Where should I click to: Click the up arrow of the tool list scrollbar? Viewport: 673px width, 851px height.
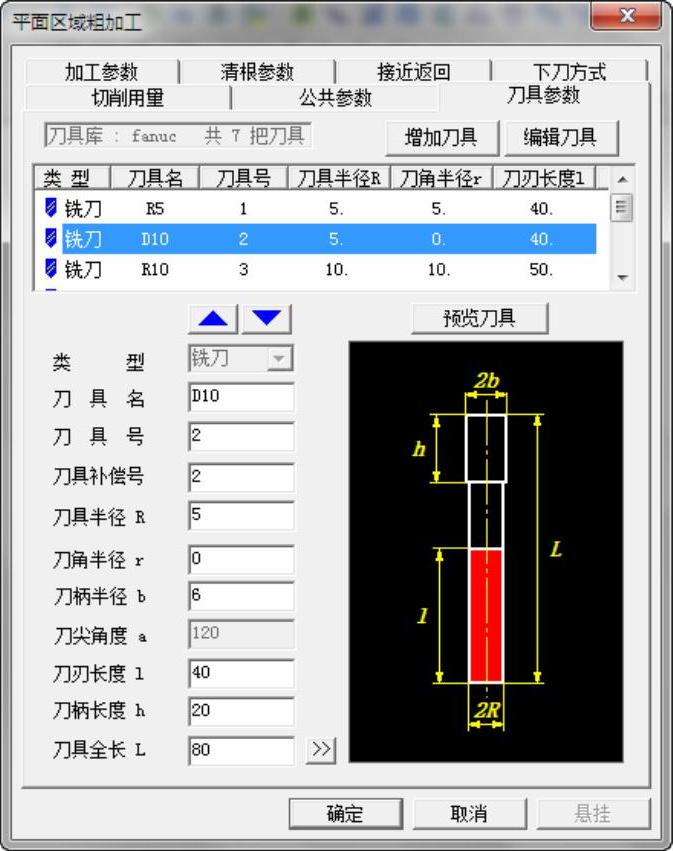click(622, 179)
